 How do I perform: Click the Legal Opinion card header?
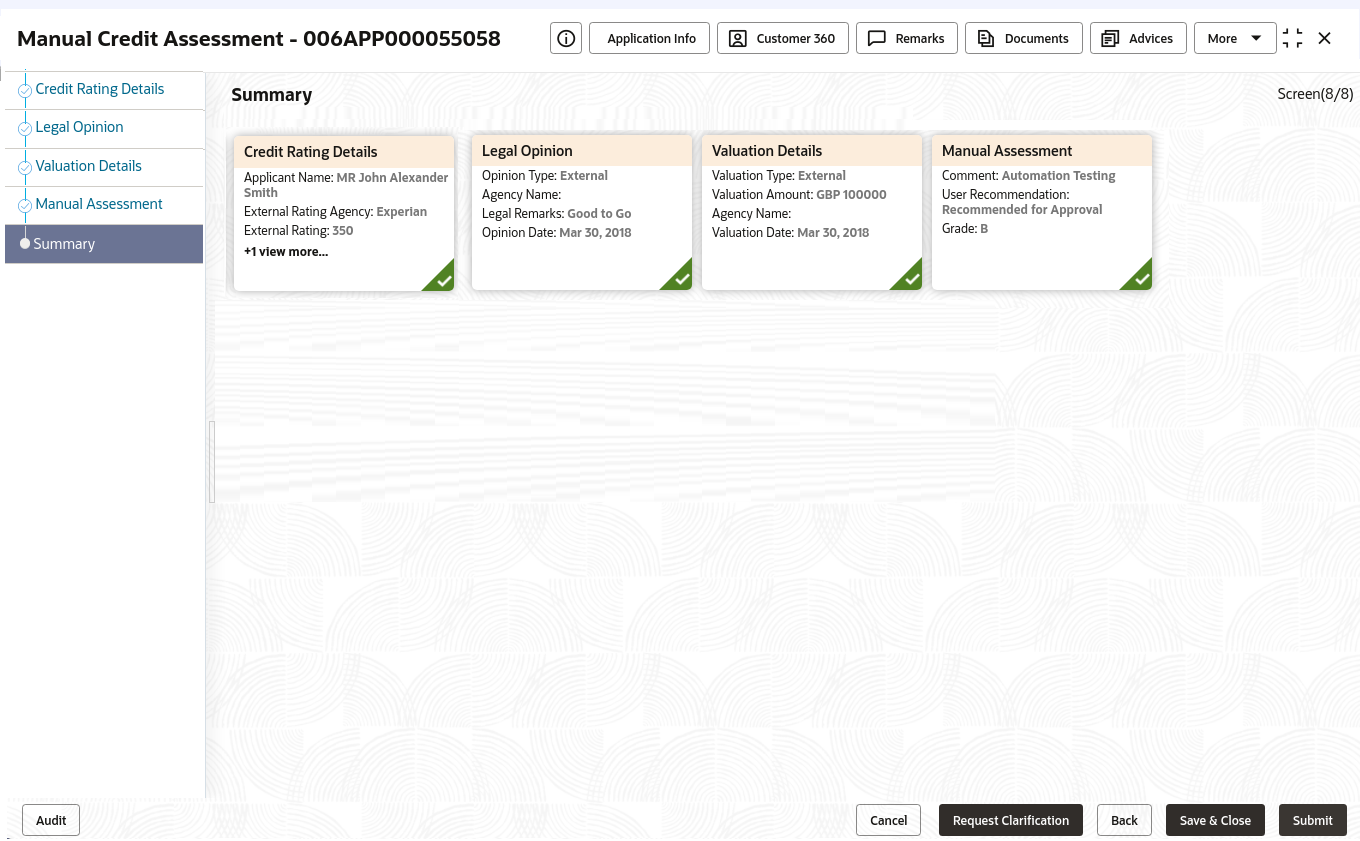(x=582, y=151)
